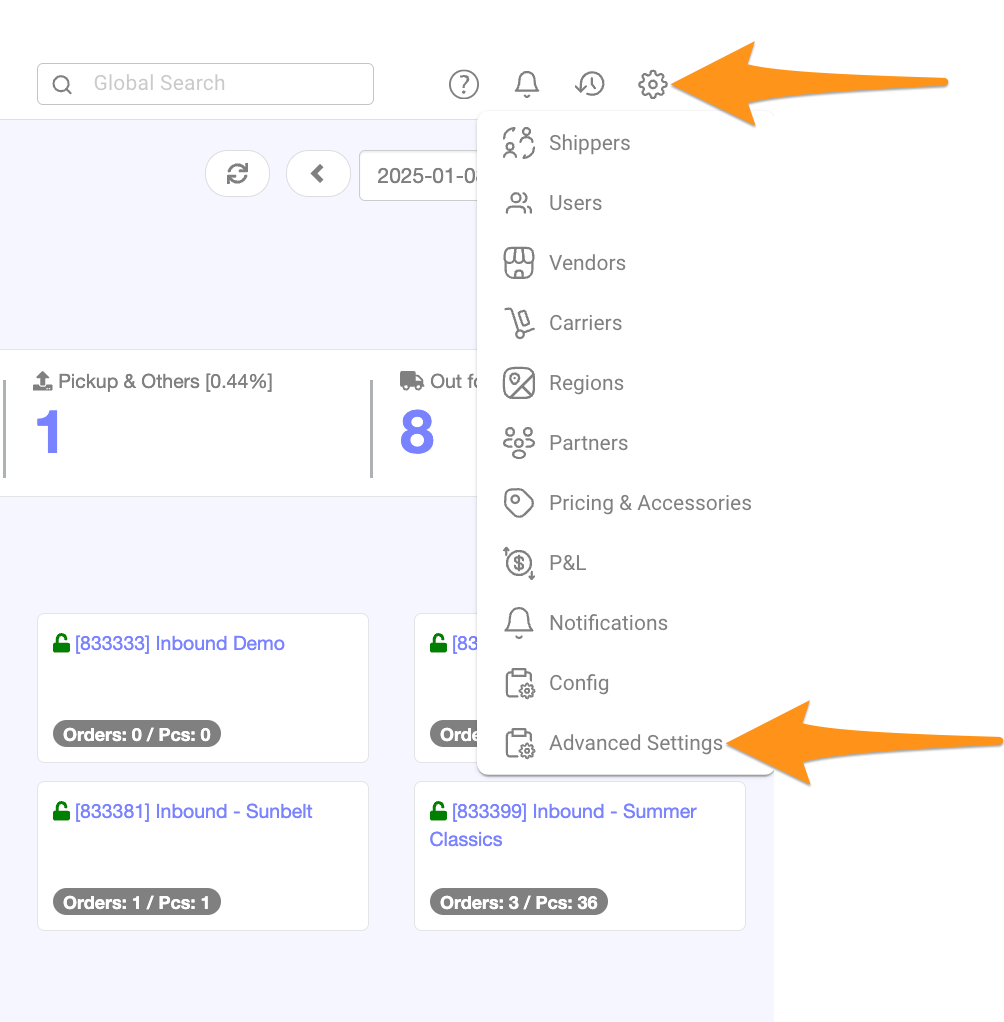Click the Regions map icon

pos(519,383)
